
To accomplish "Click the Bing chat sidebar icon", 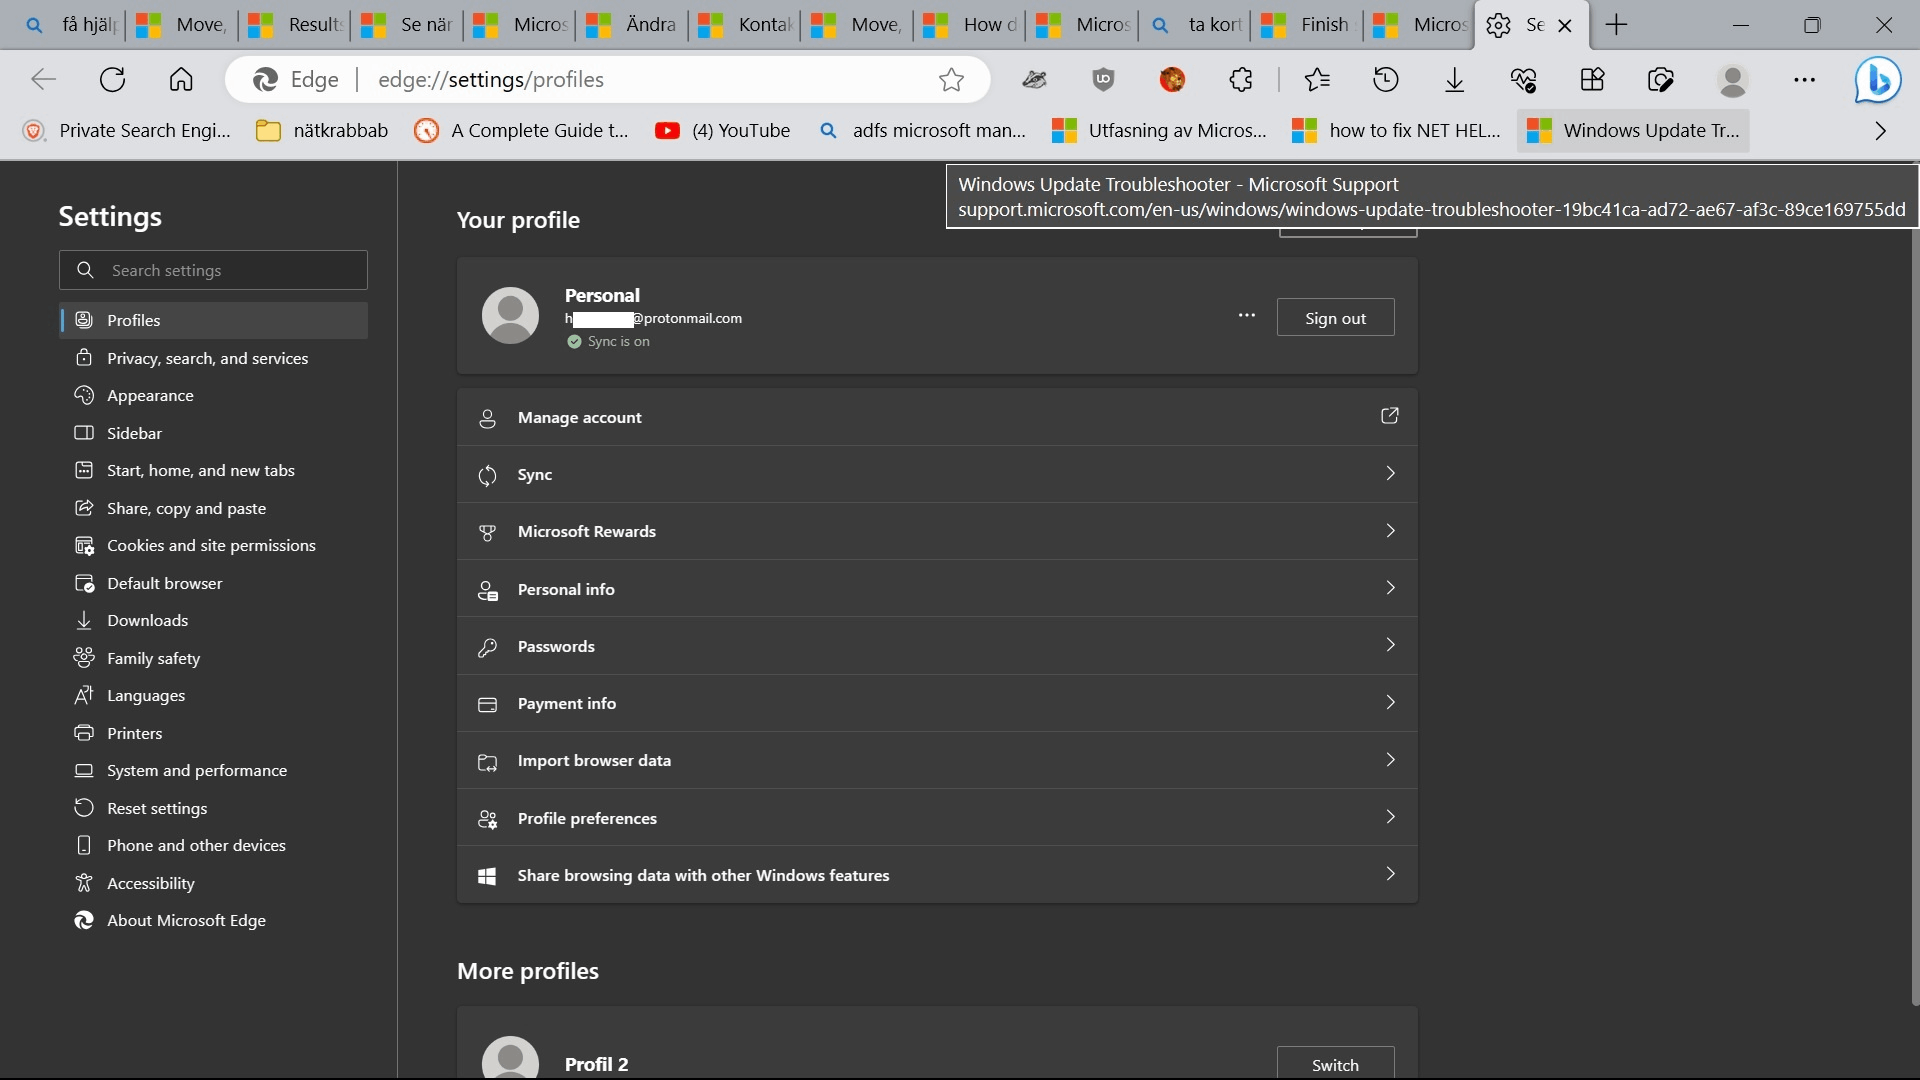I will pyautogui.click(x=1877, y=80).
